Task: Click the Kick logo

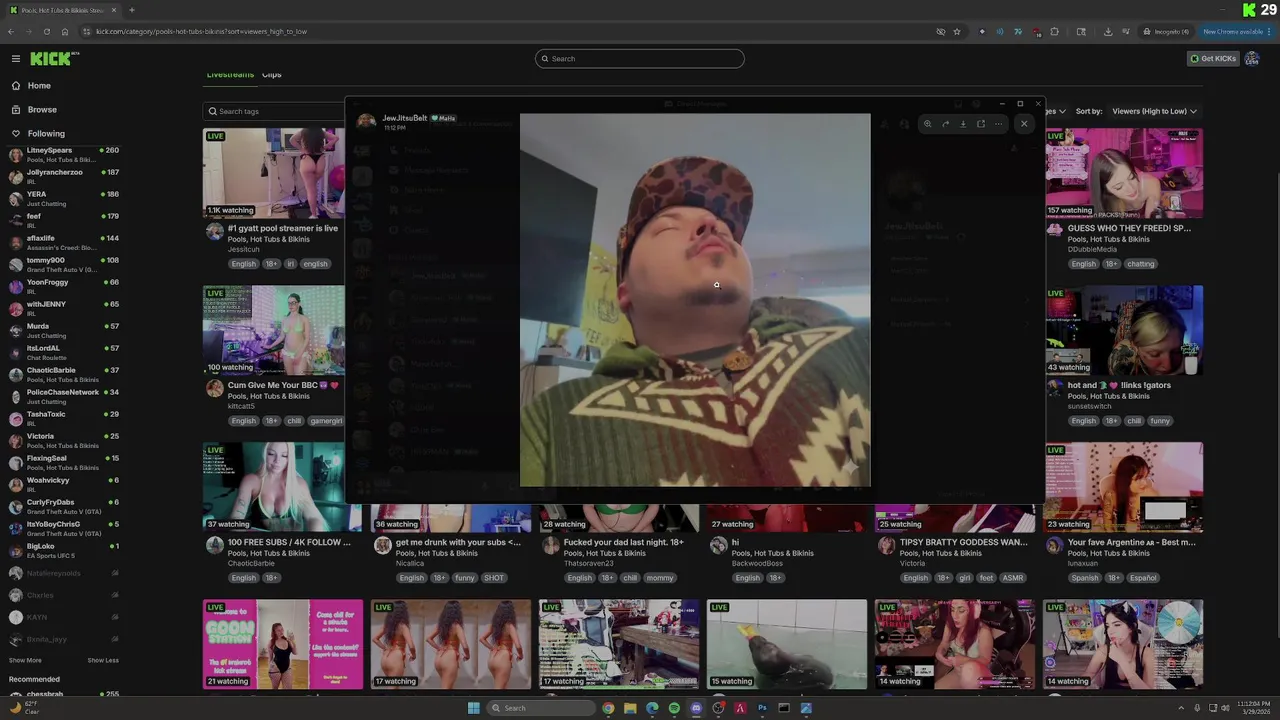Action: pyautogui.click(x=53, y=59)
